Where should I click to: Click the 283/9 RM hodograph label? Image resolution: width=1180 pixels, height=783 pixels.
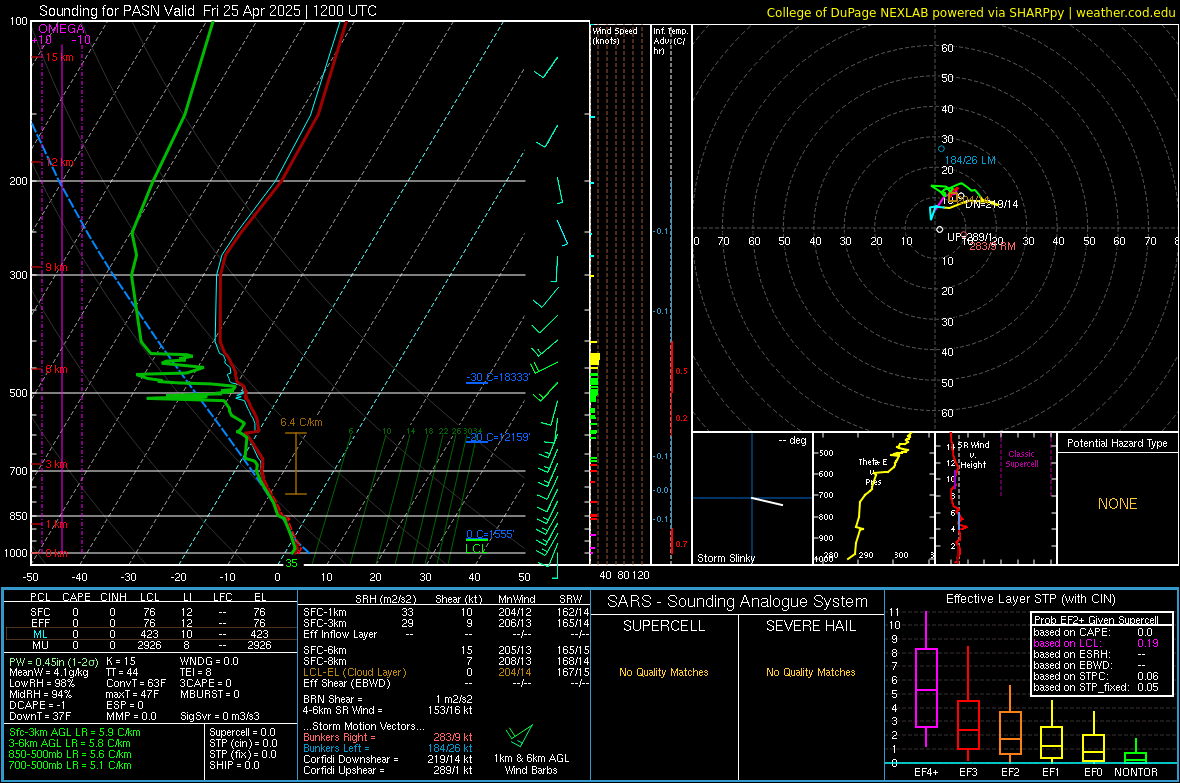(993, 246)
